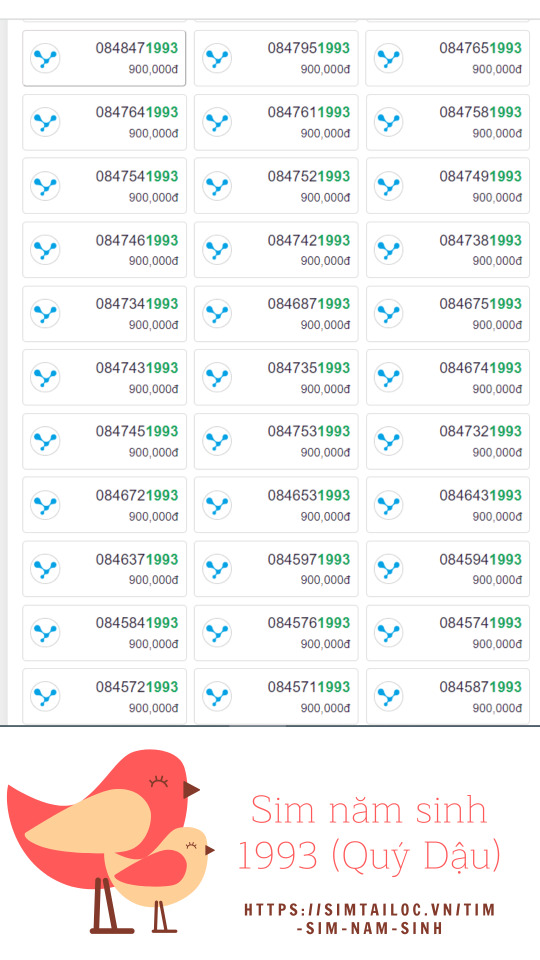Select the carrier icon for 0847651993
The width and height of the screenshot is (540, 960).
pos(389,58)
